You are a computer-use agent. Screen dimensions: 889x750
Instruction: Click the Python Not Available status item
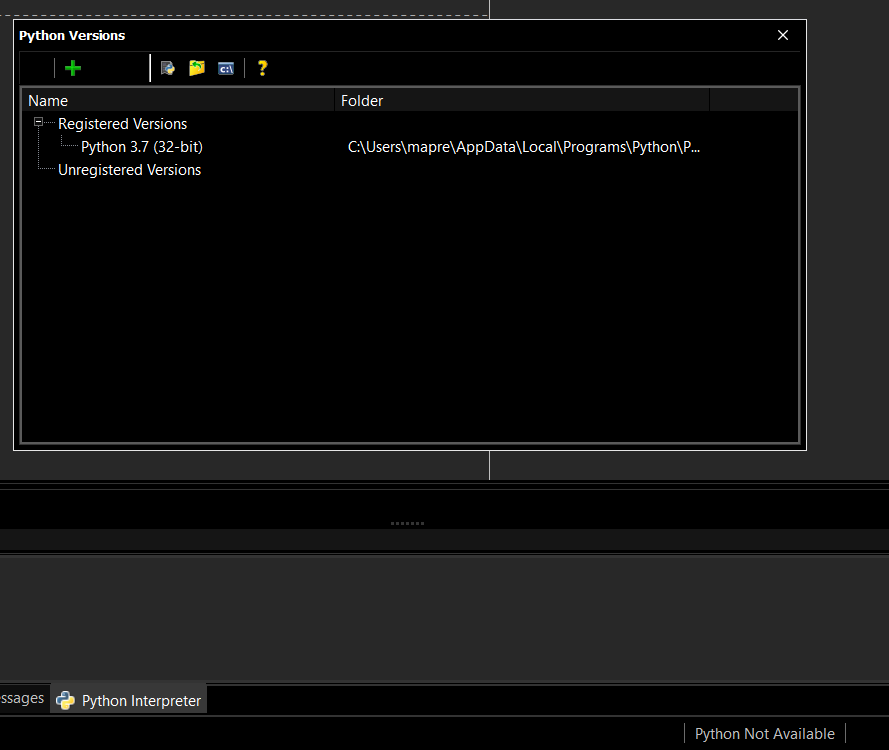(764, 733)
